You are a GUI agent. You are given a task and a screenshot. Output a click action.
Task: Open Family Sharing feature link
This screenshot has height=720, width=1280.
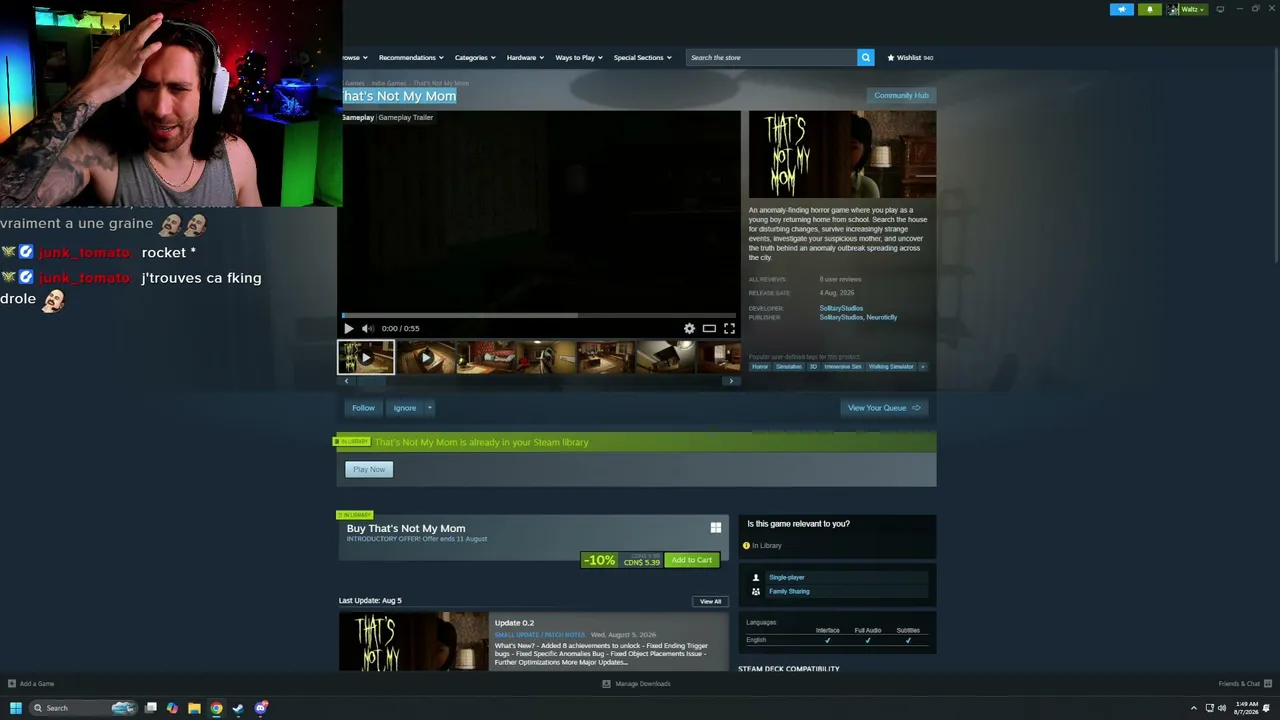[x=789, y=591]
